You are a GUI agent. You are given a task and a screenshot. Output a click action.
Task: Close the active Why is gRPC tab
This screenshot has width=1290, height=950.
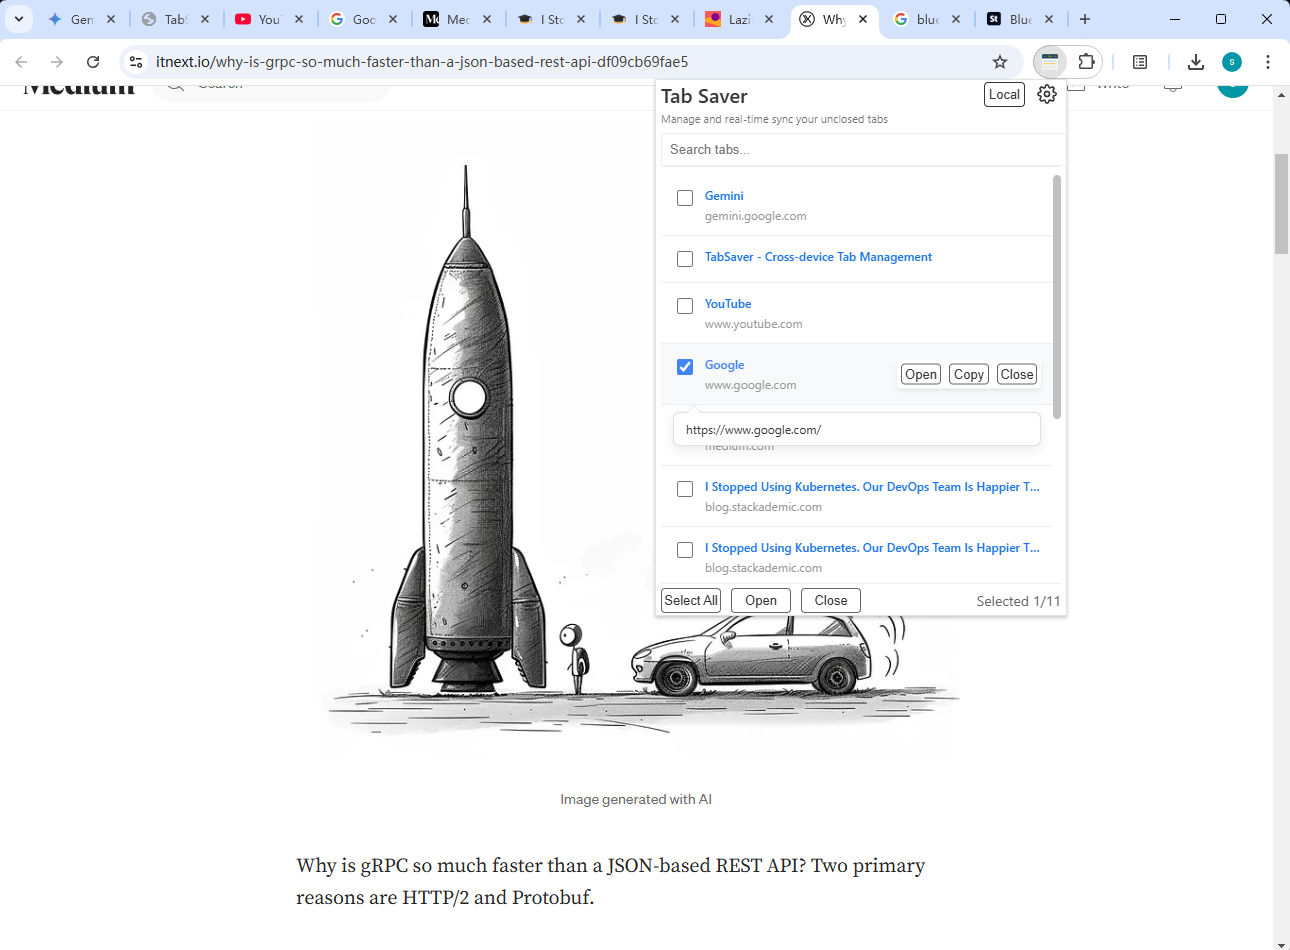(x=863, y=19)
